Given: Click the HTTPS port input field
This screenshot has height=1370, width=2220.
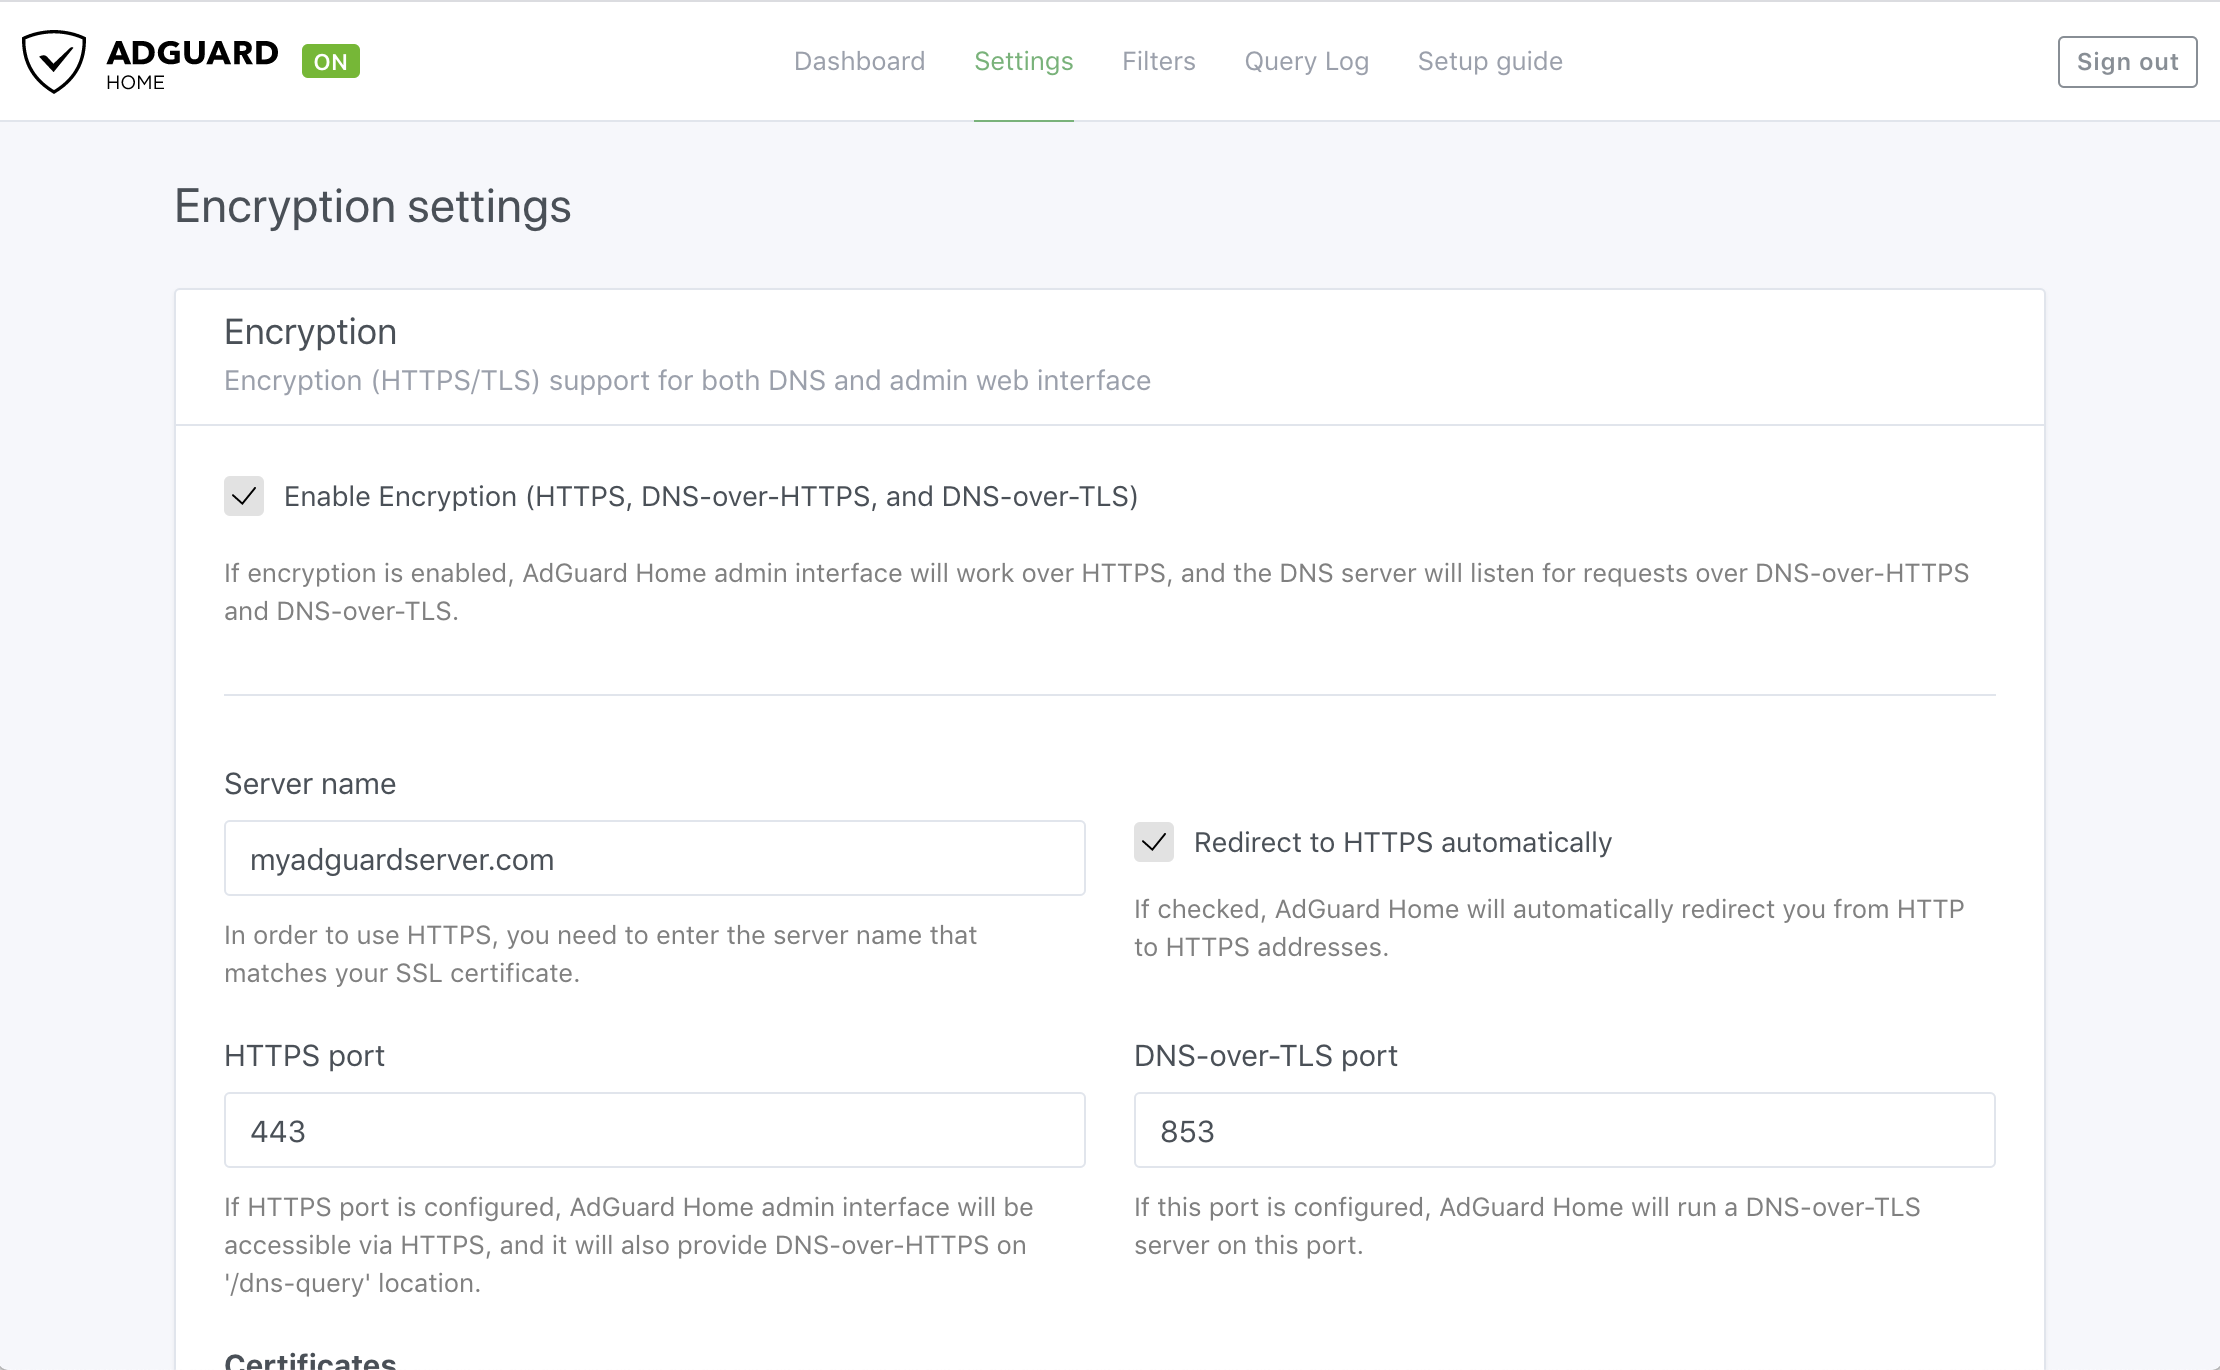Looking at the screenshot, I should (x=655, y=1131).
